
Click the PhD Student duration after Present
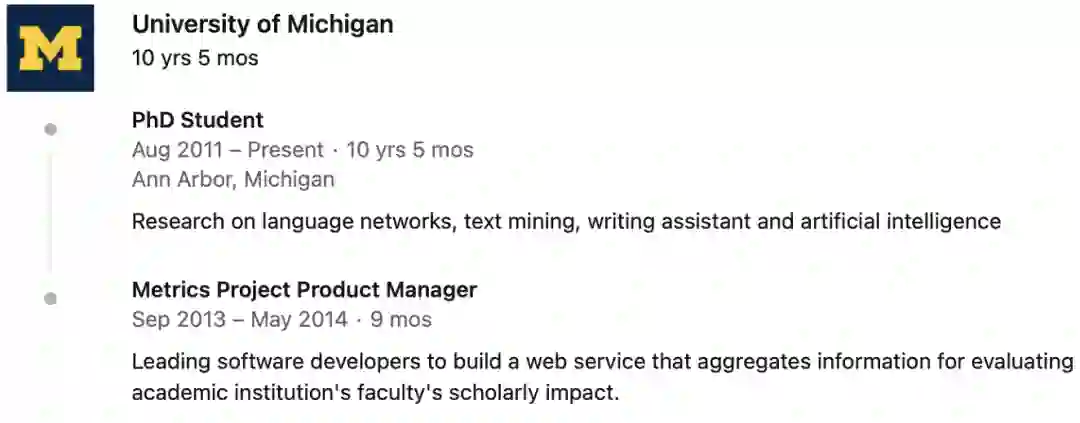coord(410,150)
